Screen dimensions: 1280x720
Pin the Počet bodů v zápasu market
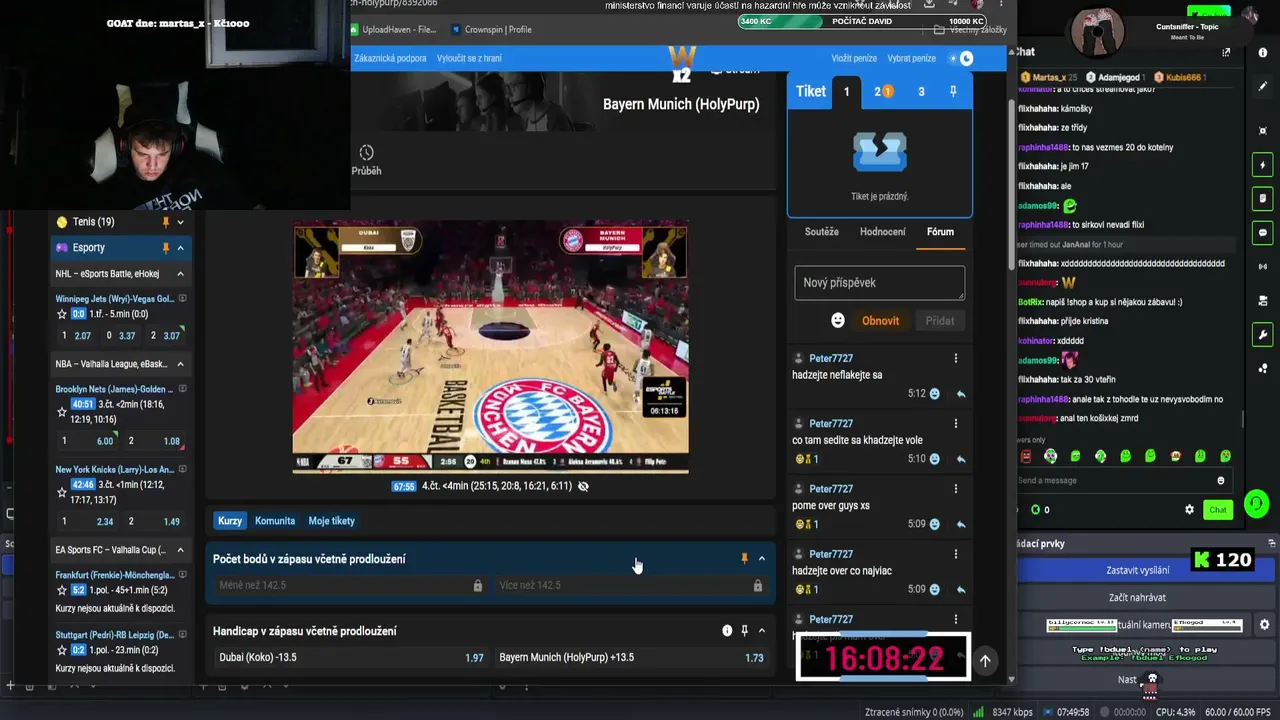744,559
